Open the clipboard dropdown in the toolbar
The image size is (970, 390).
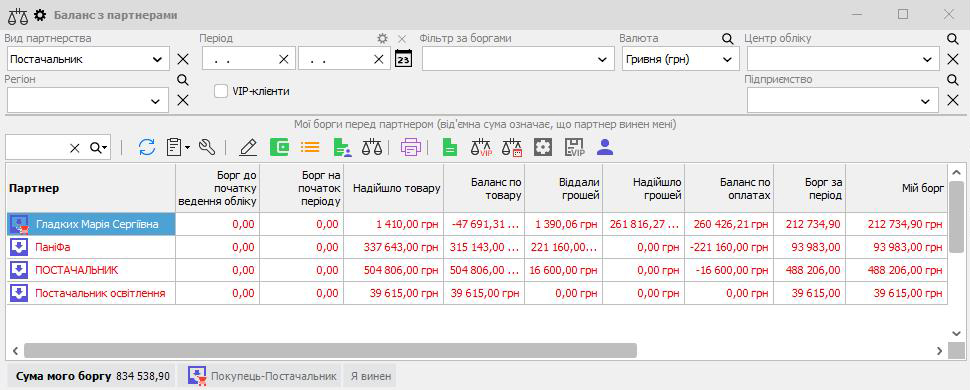[x=178, y=147]
